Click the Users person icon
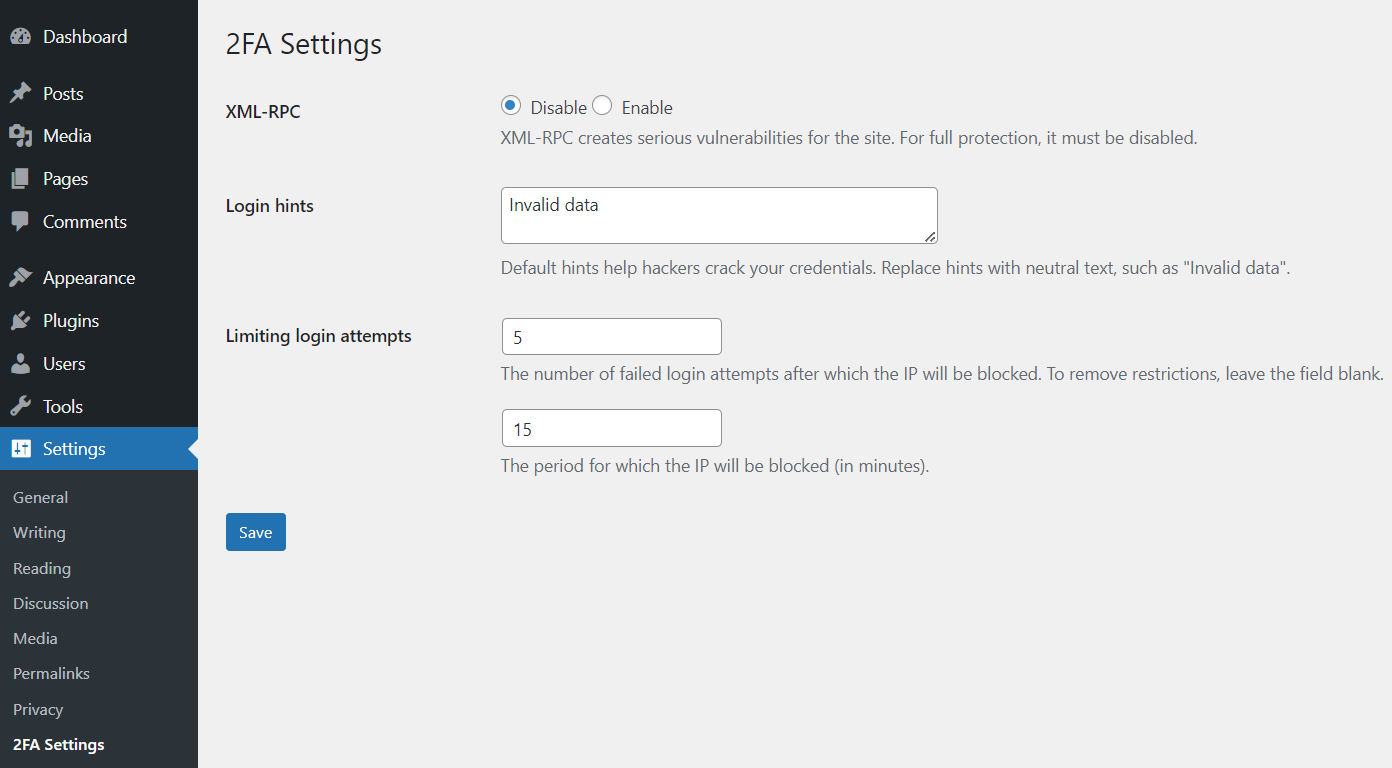This screenshot has width=1392, height=768. 21,364
